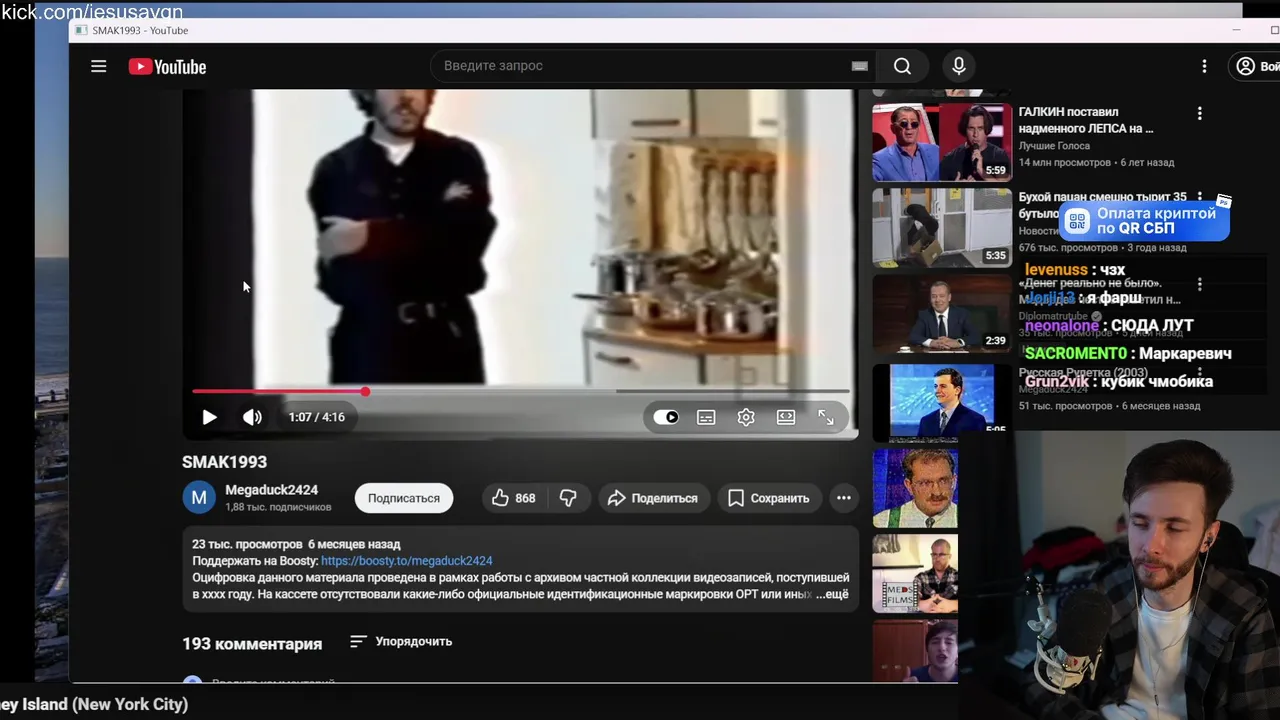The height and width of the screenshot is (720, 1280).
Task: Mute the video volume speaker
Action: 252,417
